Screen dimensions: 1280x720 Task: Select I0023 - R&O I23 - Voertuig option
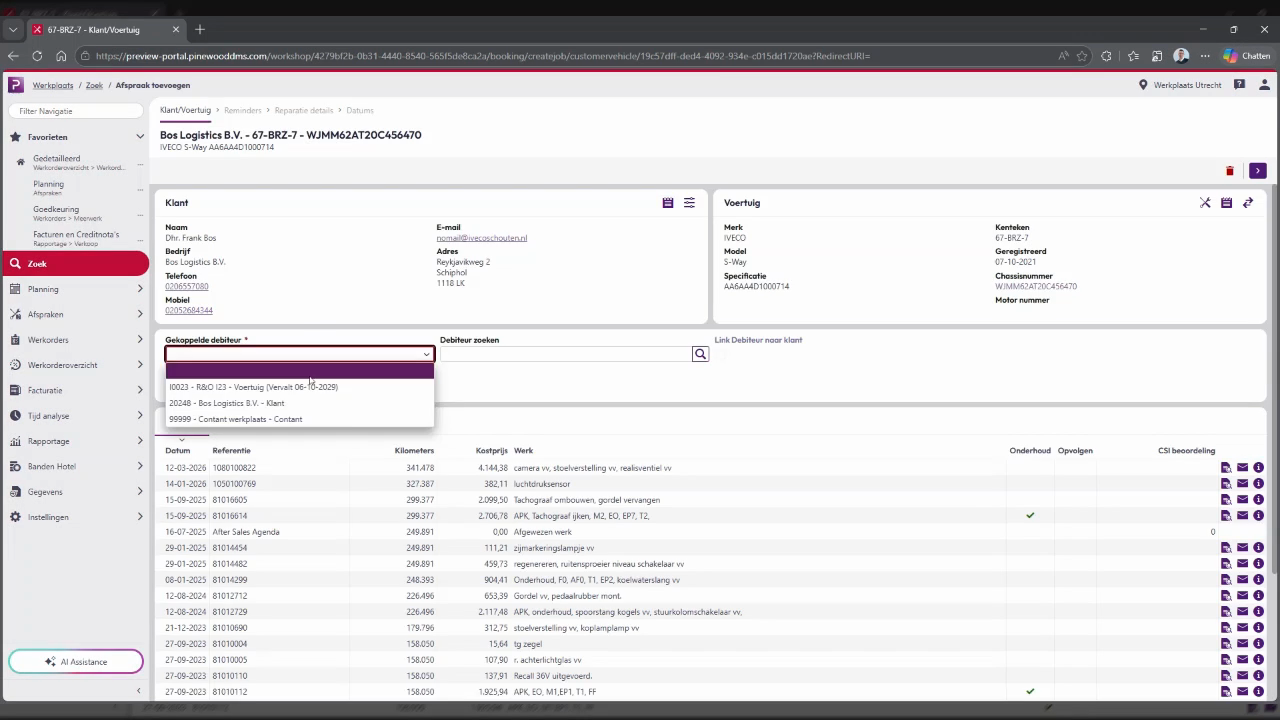pos(299,387)
